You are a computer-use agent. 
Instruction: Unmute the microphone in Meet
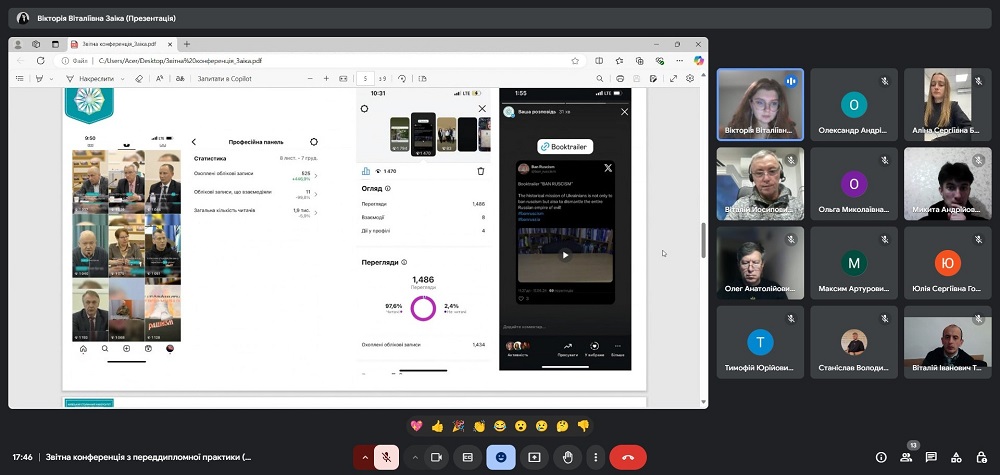pyautogui.click(x=386, y=457)
